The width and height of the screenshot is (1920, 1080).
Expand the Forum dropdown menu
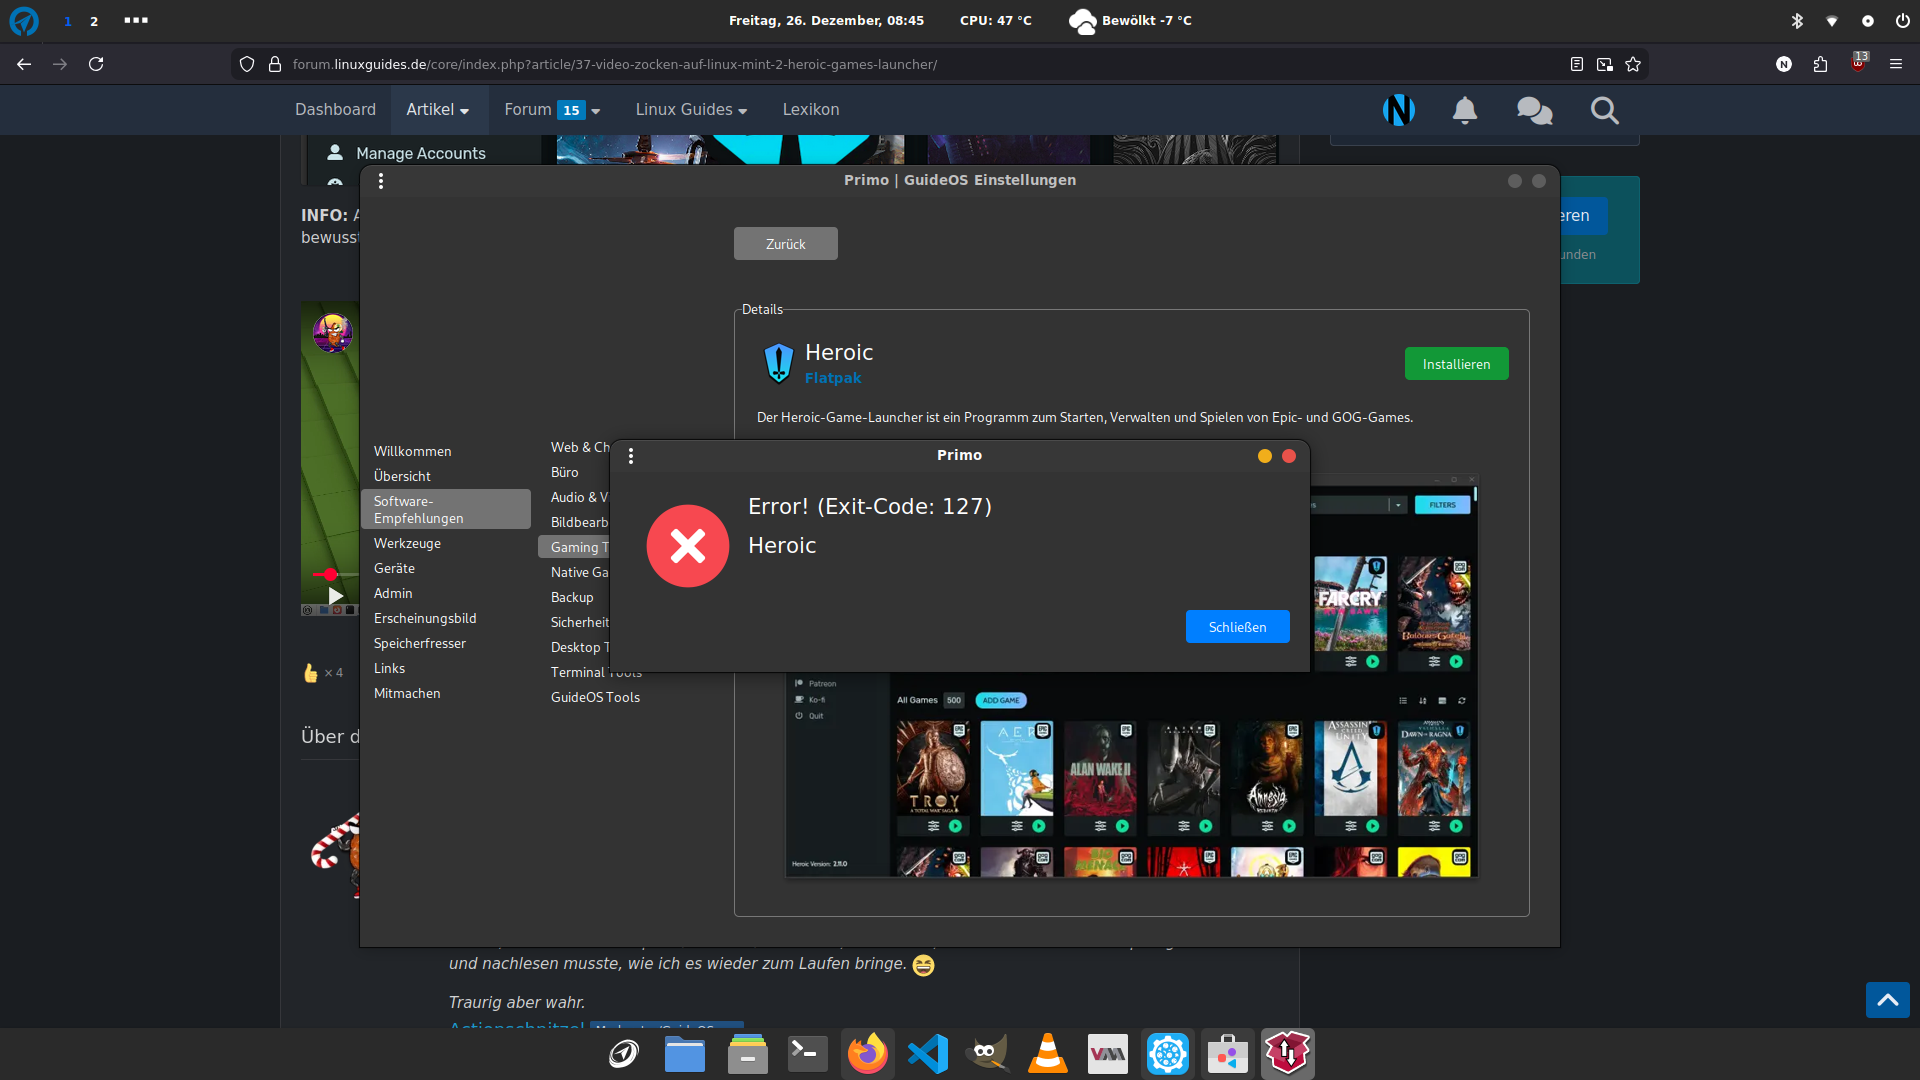pyautogui.click(x=552, y=110)
